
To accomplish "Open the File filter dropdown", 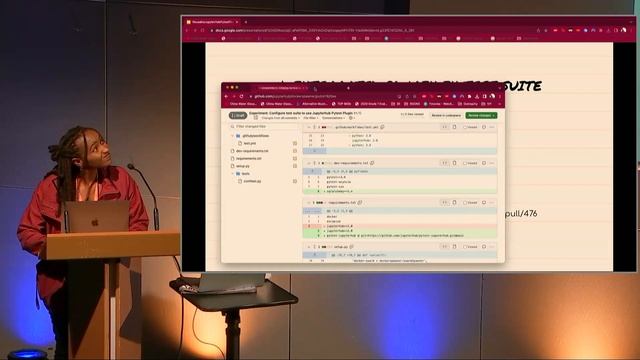I will (311, 118).
